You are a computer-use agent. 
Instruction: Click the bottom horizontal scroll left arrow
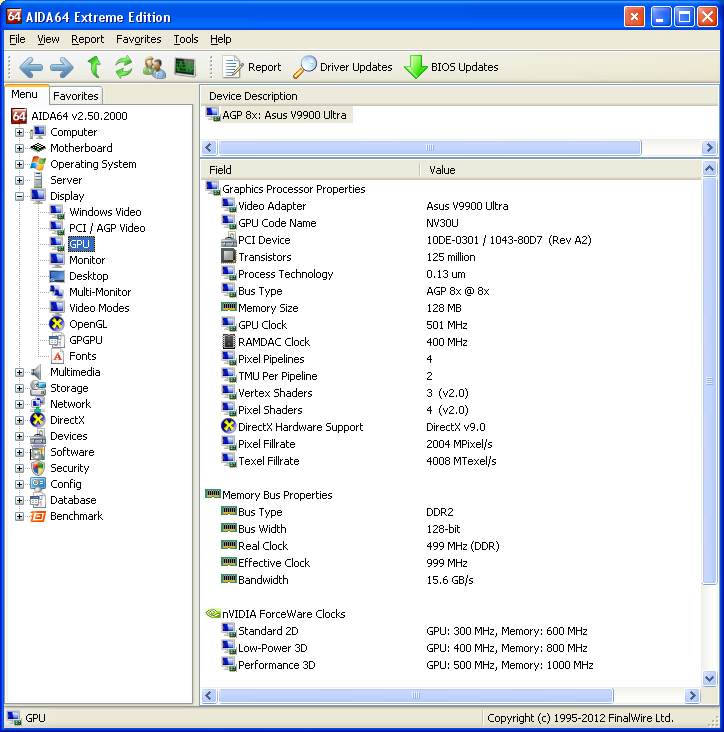coord(209,696)
